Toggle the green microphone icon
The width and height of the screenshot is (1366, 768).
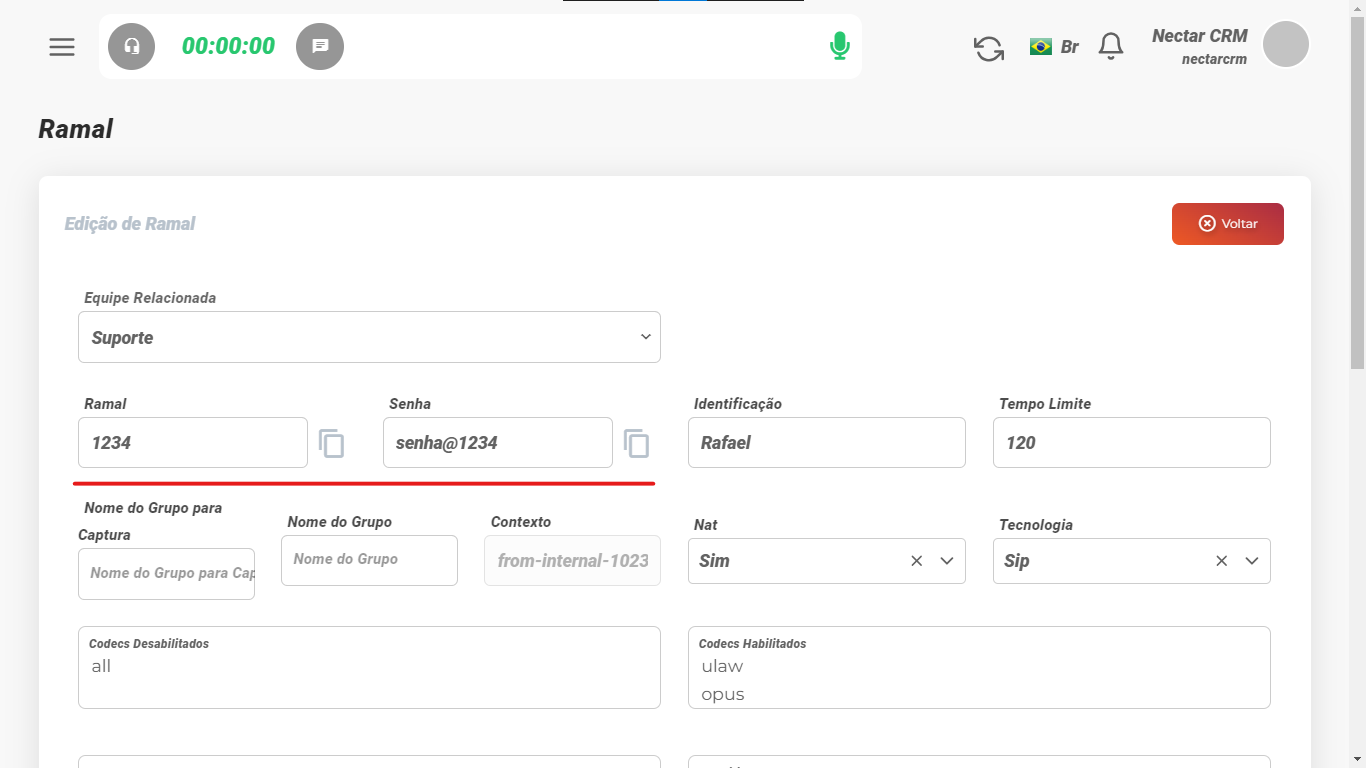tap(840, 46)
